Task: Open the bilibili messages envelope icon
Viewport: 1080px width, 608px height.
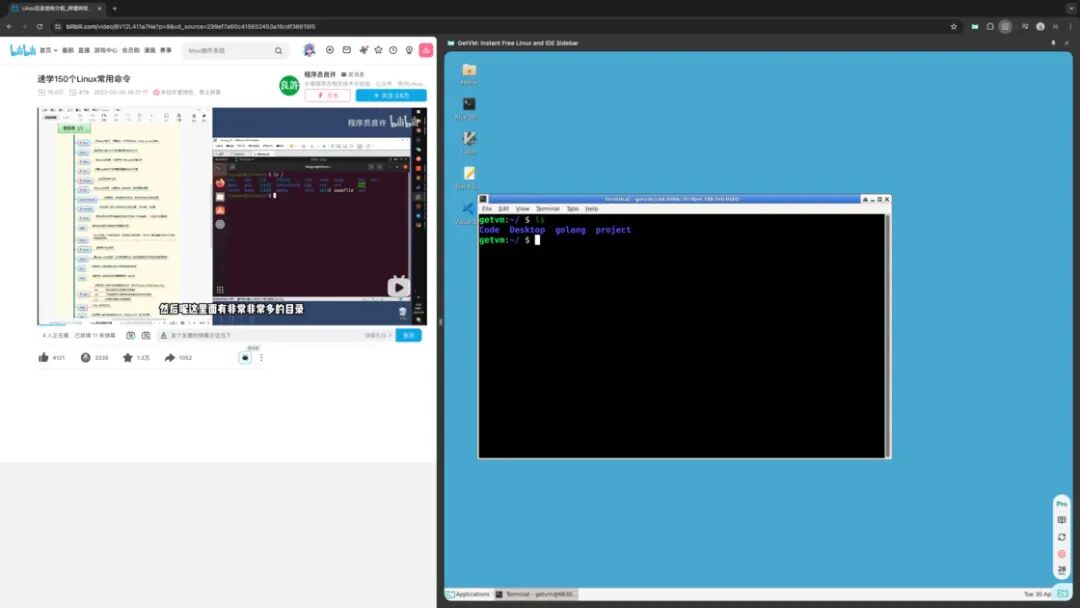Action: point(346,50)
